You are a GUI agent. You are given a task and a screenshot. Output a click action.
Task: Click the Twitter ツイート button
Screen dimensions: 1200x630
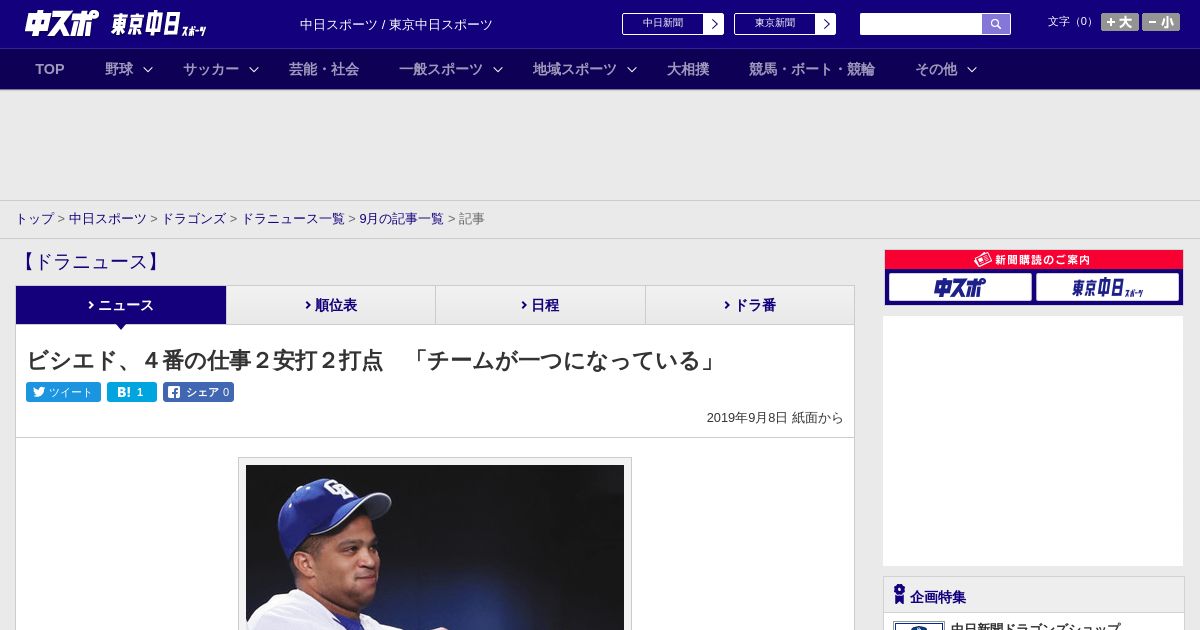[63, 392]
